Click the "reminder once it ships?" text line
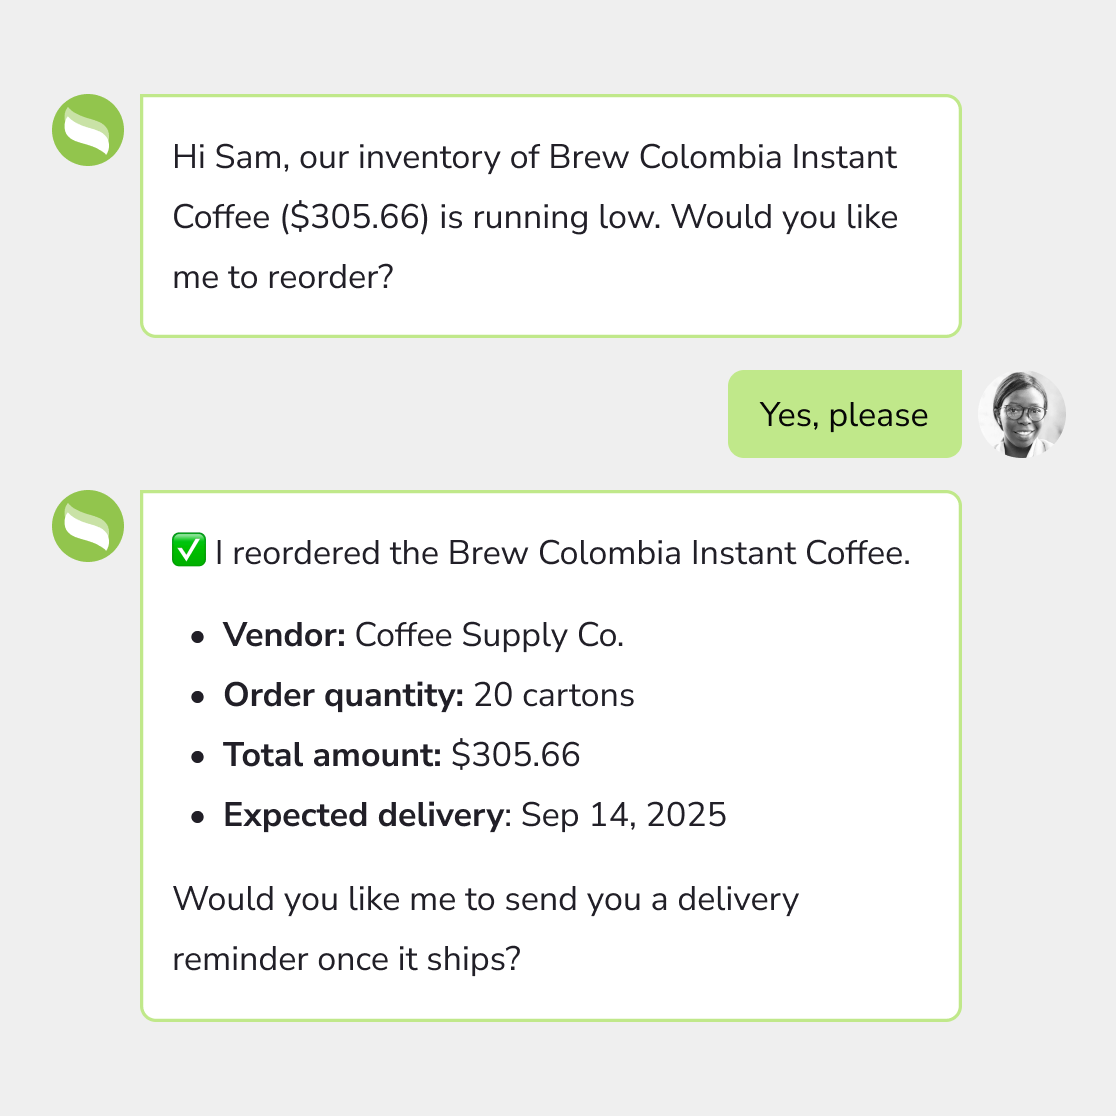Screen dimensions: 1116x1116 346,959
